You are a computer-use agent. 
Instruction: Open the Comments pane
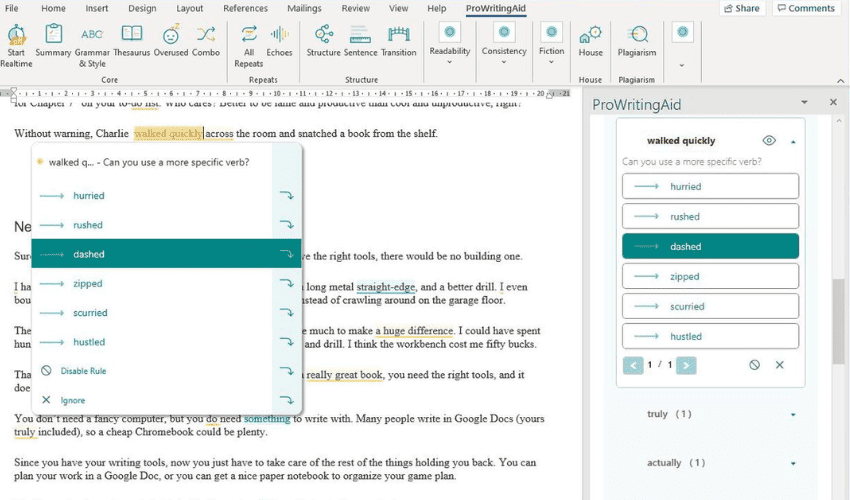tap(806, 8)
